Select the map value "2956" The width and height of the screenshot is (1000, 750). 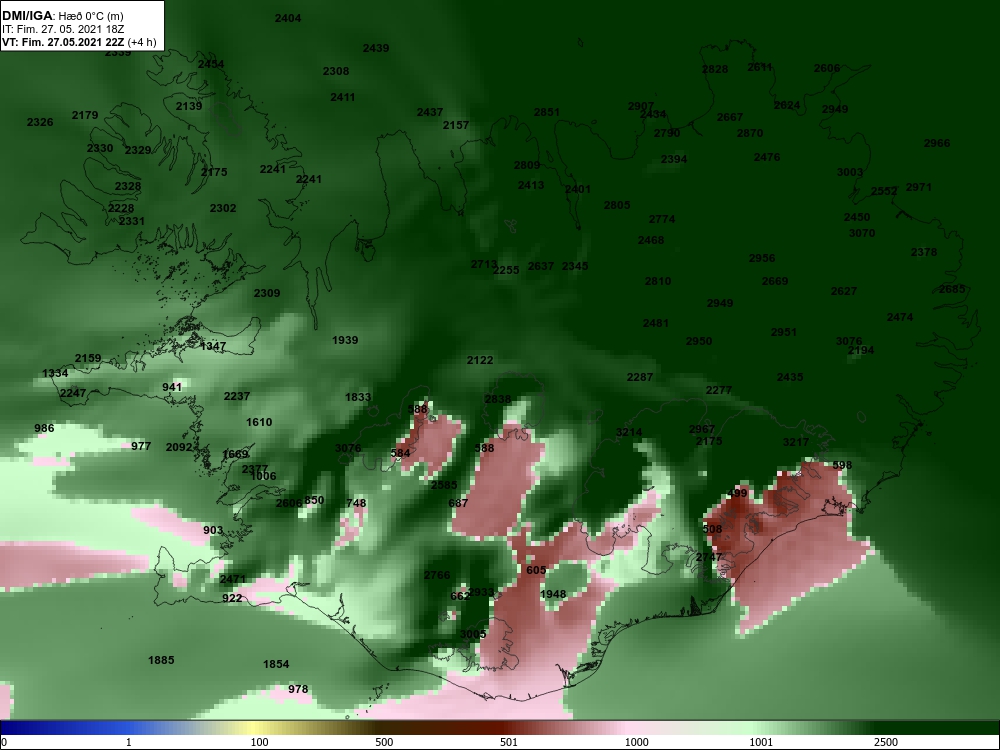pyautogui.click(x=761, y=258)
